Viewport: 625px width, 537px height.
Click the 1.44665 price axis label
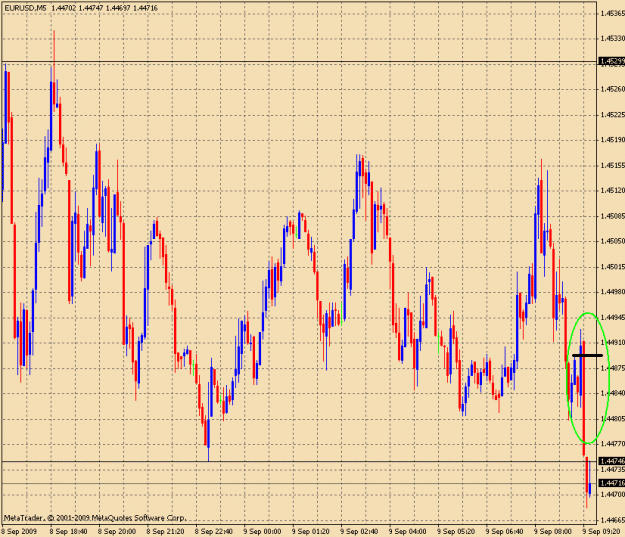coord(613,521)
